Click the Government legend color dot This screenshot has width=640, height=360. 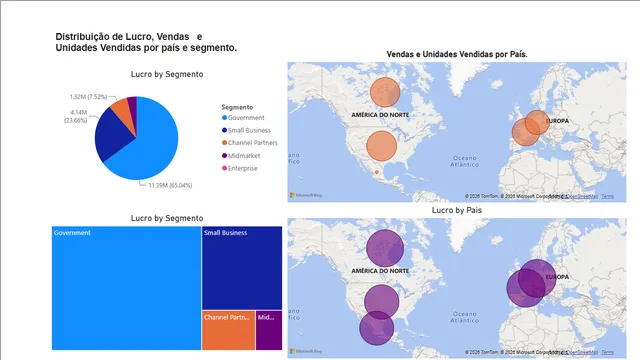tap(224, 118)
